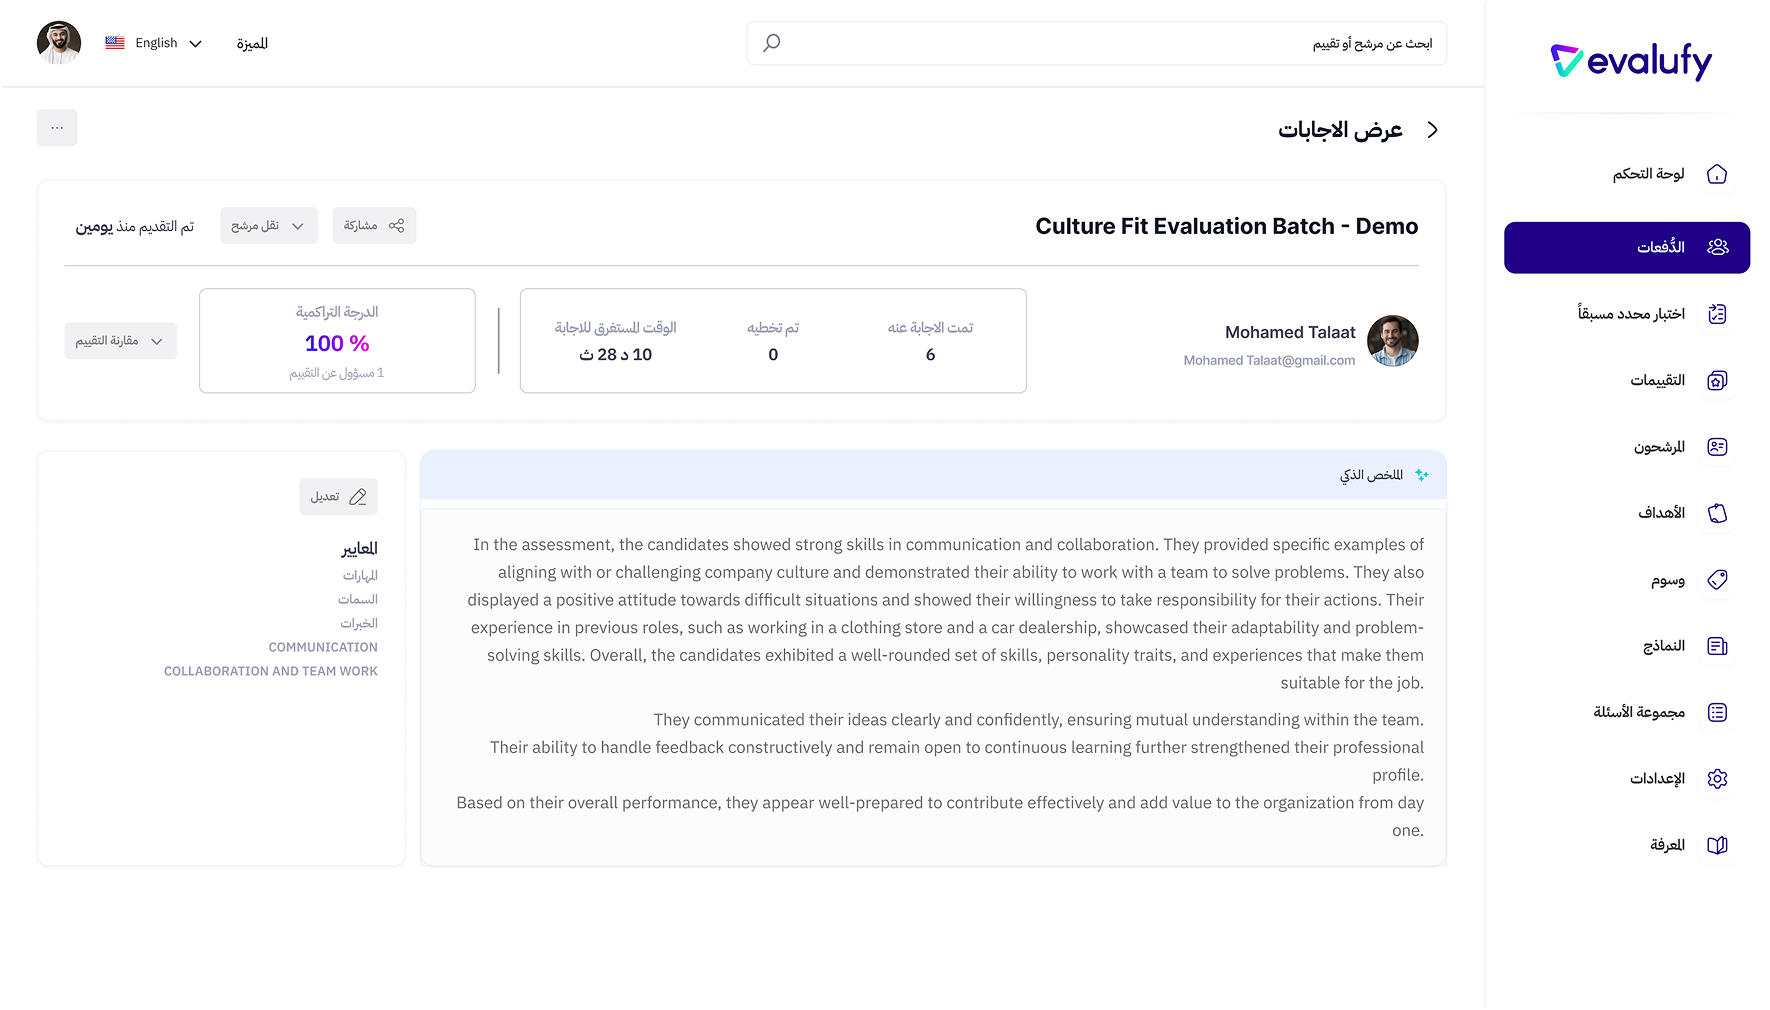Open مجموعة الأسئلة question bank icon
Image resolution: width=1770 pixels, height=1010 pixels.
click(x=1718, y=712)
